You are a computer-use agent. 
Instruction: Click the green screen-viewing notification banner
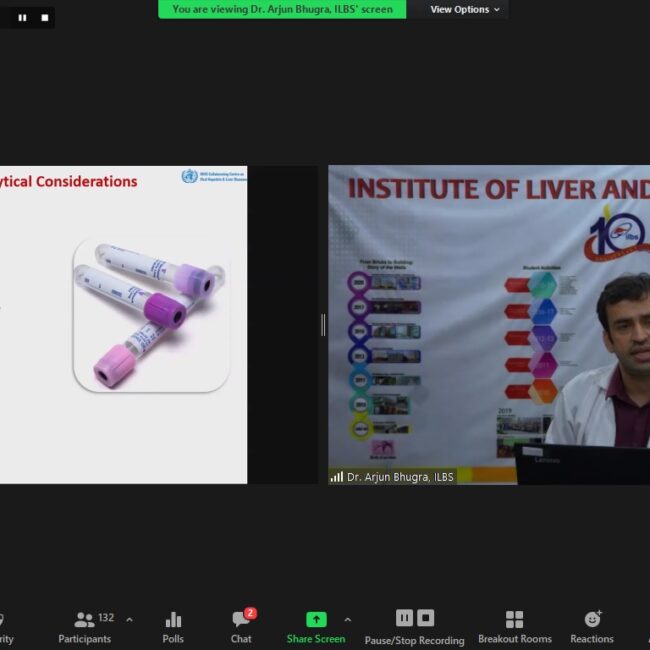tap(282, 9)
